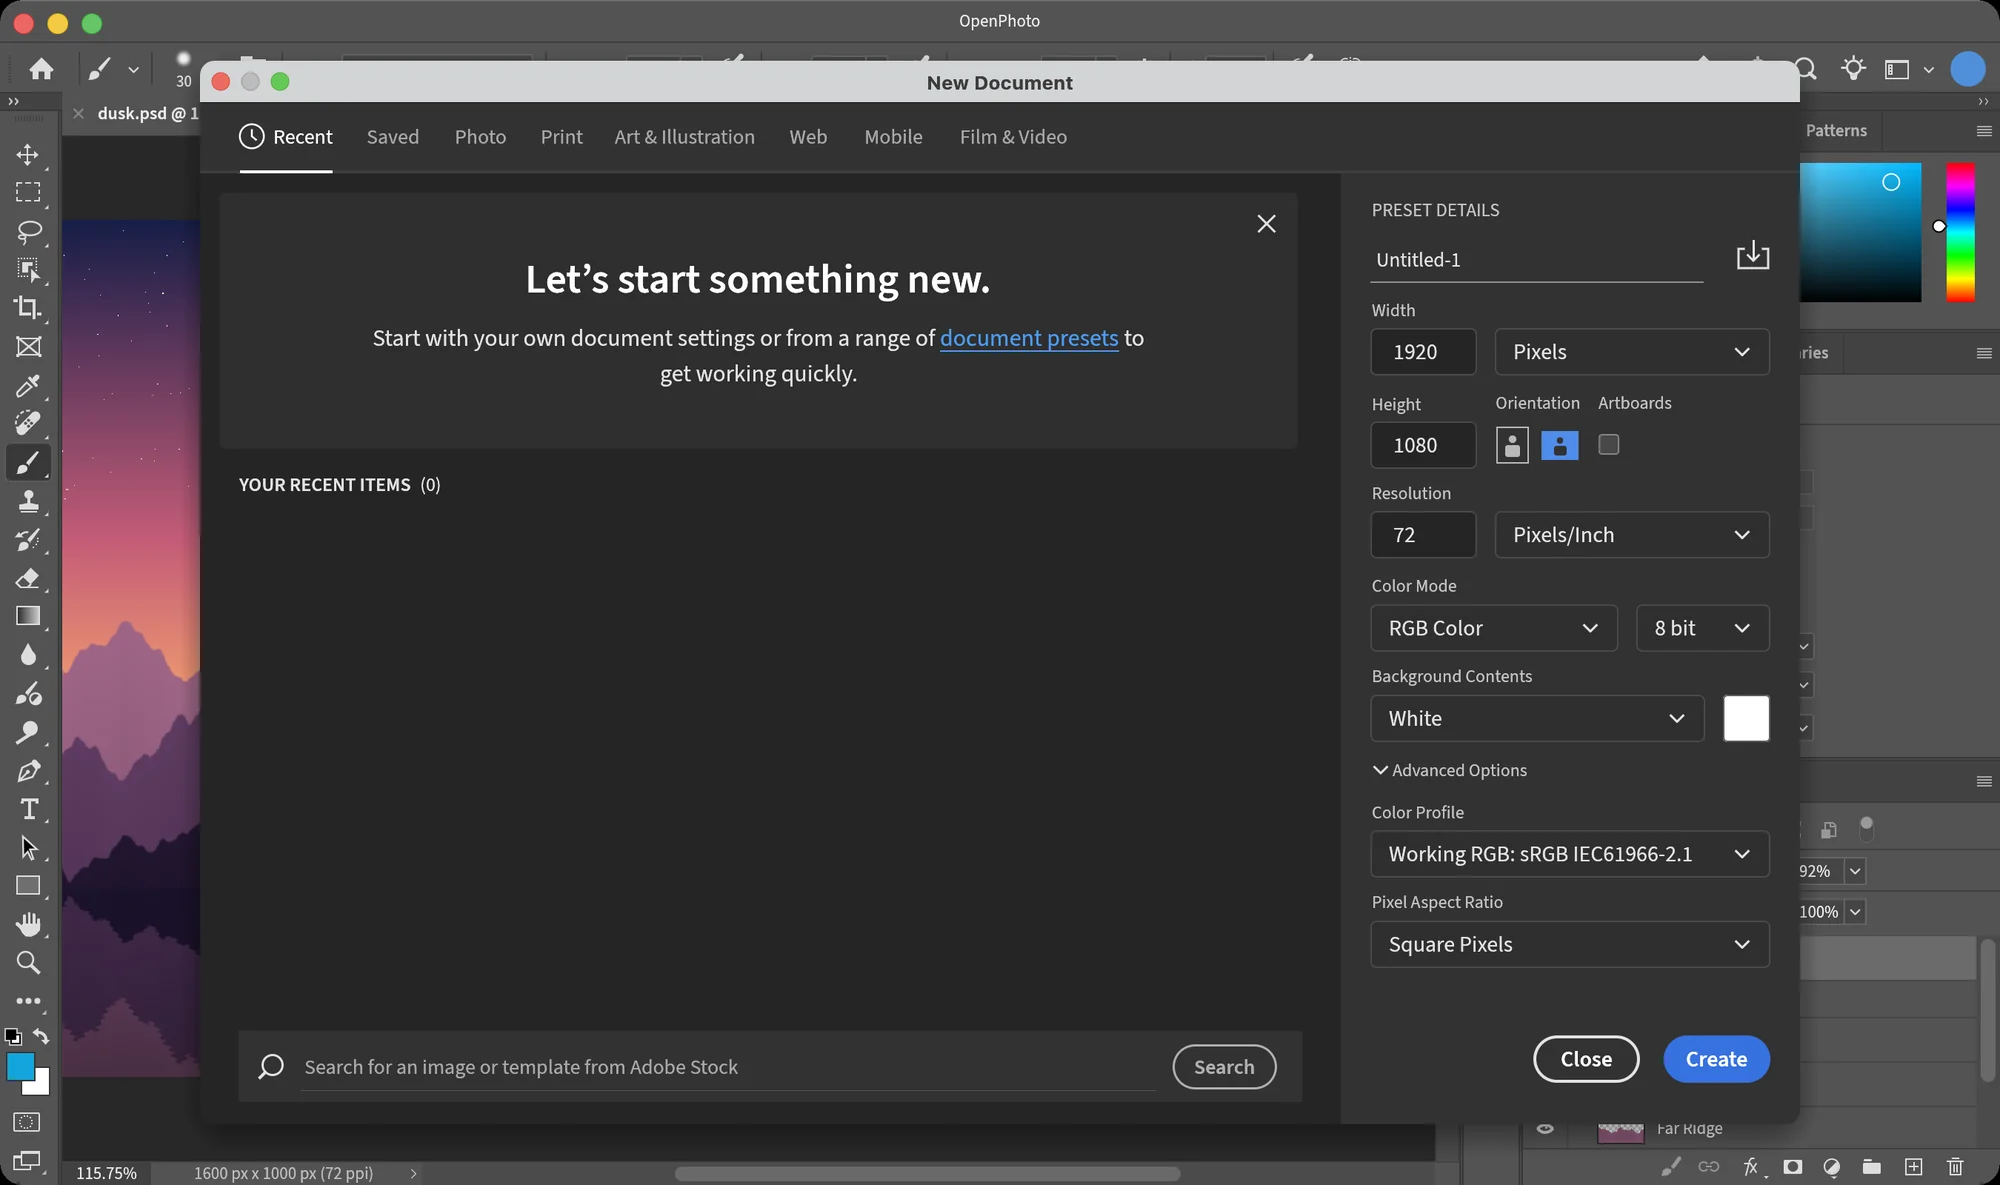Delete layer with trash icon

tap(1955, 1166)
